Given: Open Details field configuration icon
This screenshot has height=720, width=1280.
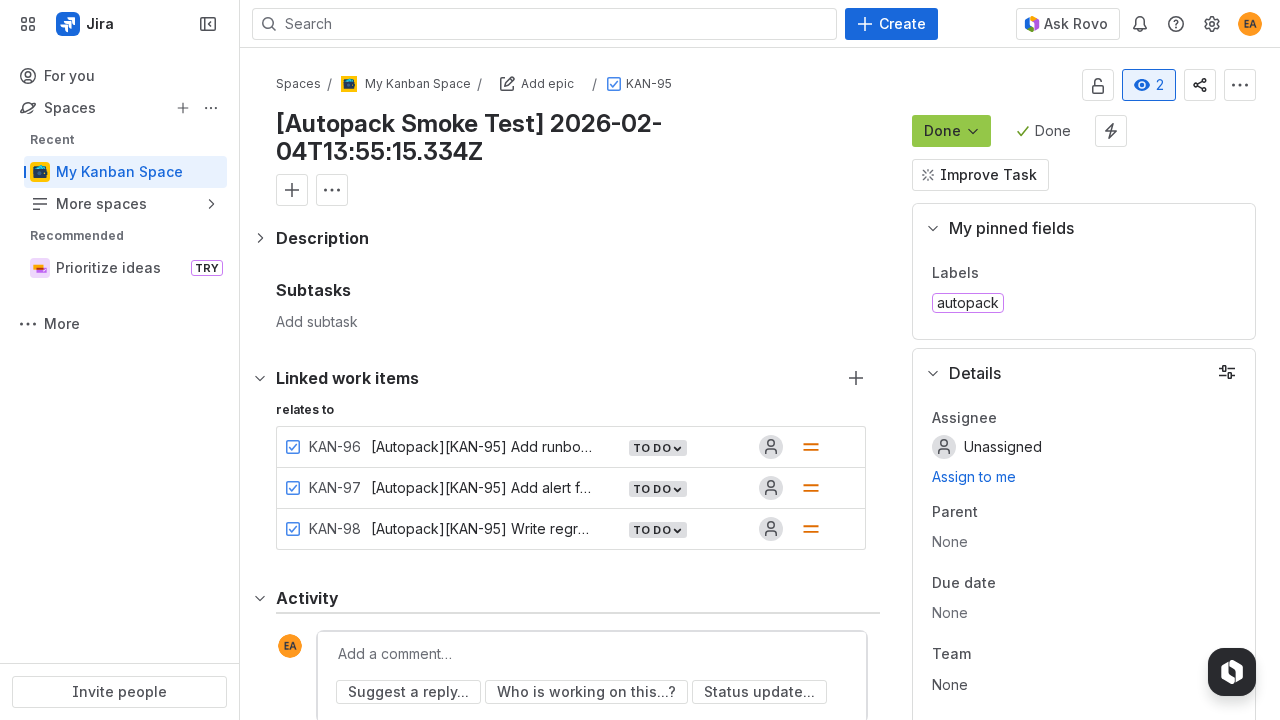Looking at the screenshot, I should tap(1227, 372).
